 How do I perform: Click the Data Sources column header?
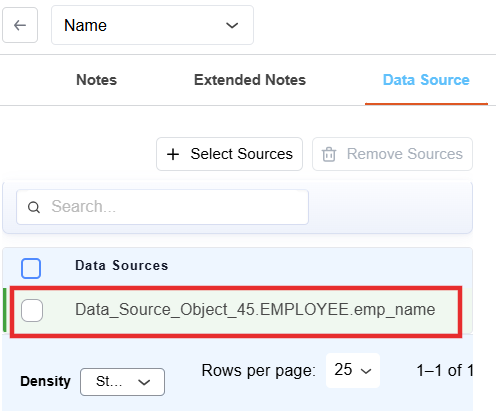122,266
